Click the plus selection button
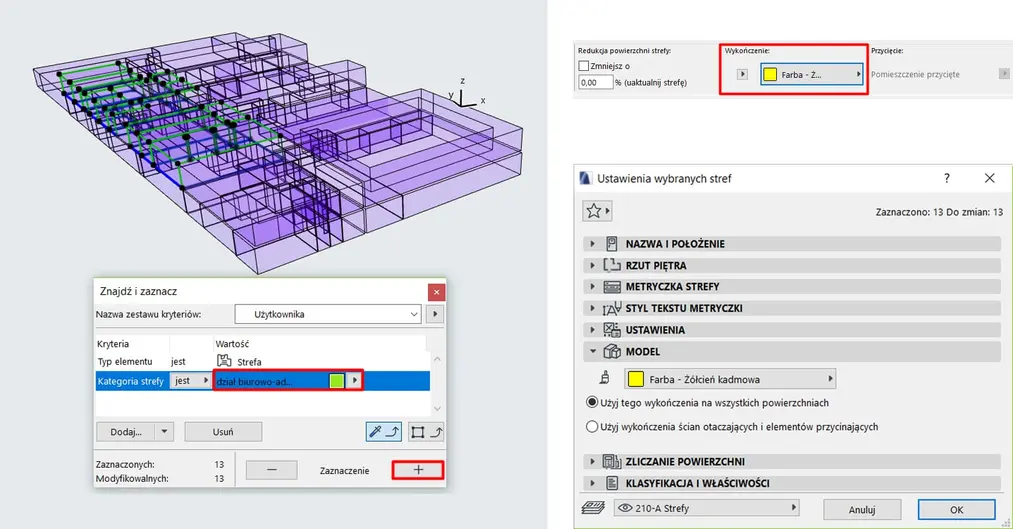Image resolution: width=1013 pixels, height=529 pixels. click(x=418, y=470)
